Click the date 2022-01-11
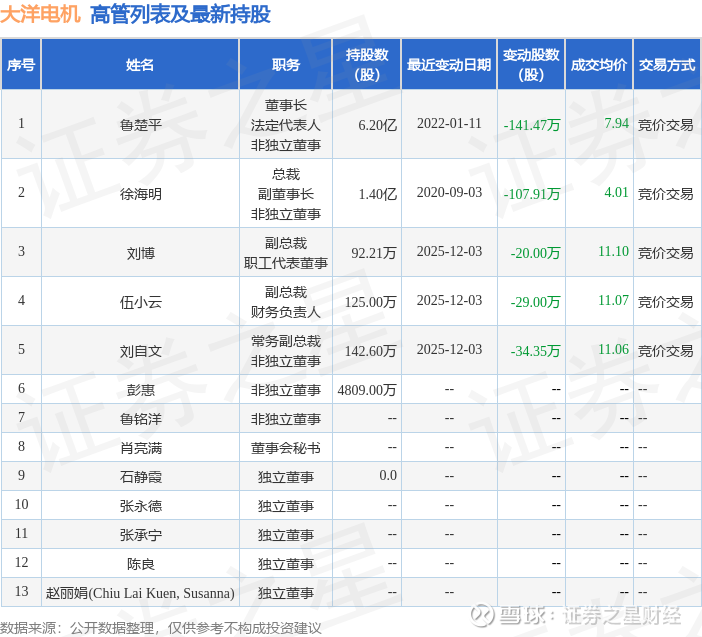Viewport: 702px width, 637px height. (x=449, y=123)
